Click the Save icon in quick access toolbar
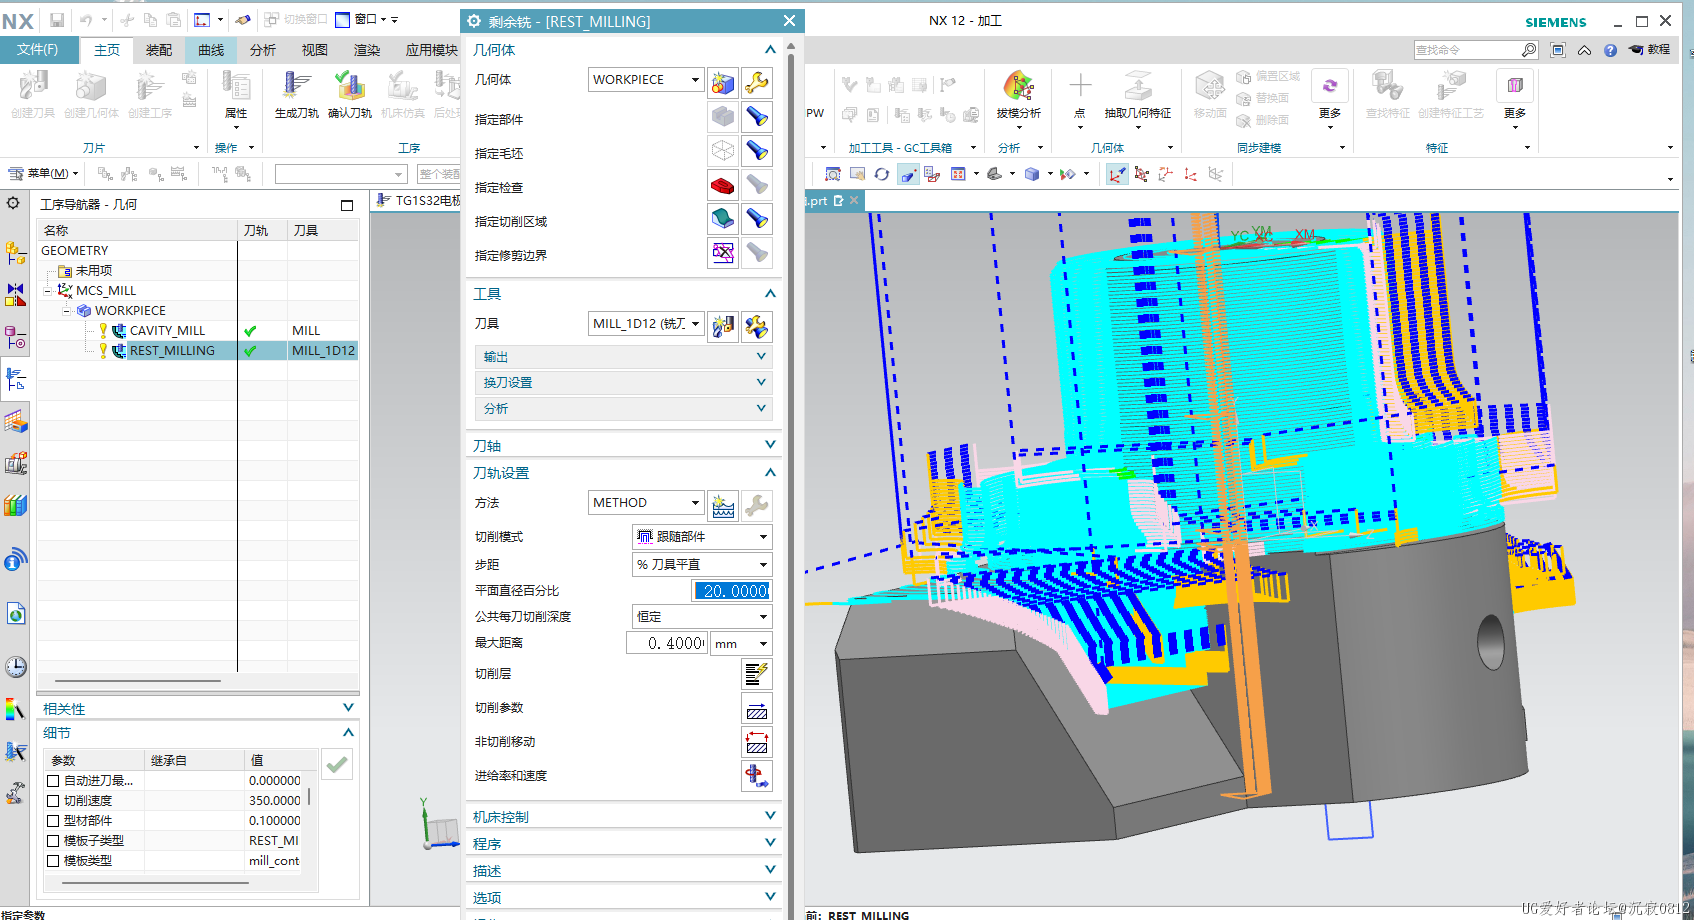Image resolution: width=1694 pixels, height=920 pixels. click(57, 20)
